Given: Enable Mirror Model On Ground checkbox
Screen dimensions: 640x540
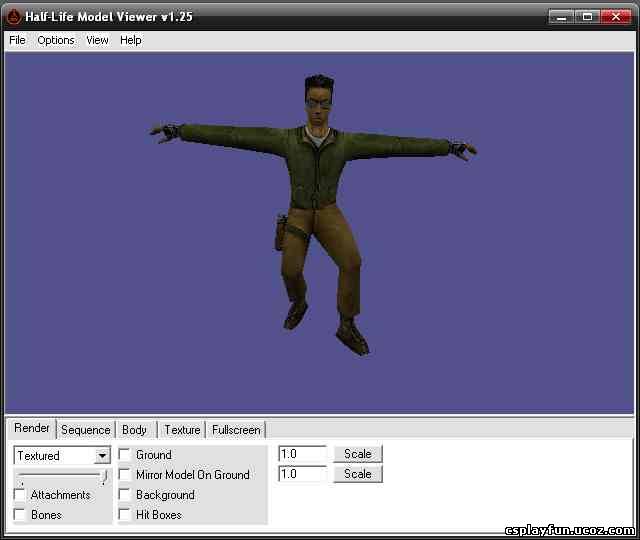Looking at the screenshot, I should click(x=124, y=474).
